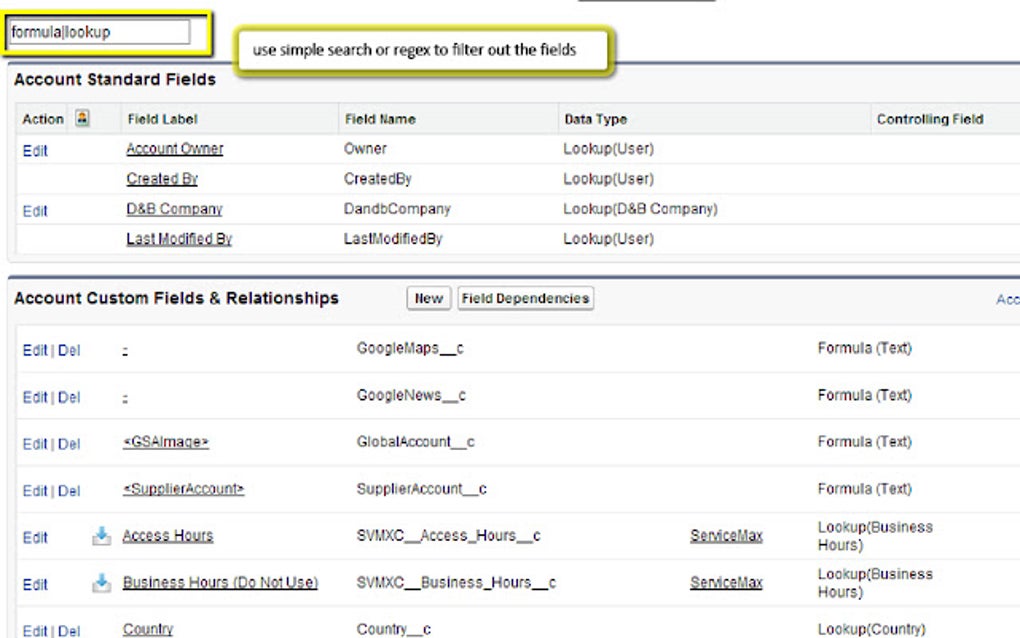Open the <SupplierAccount> field label
Viewport: 1020px width, 638px height.
tap(183, 489)
